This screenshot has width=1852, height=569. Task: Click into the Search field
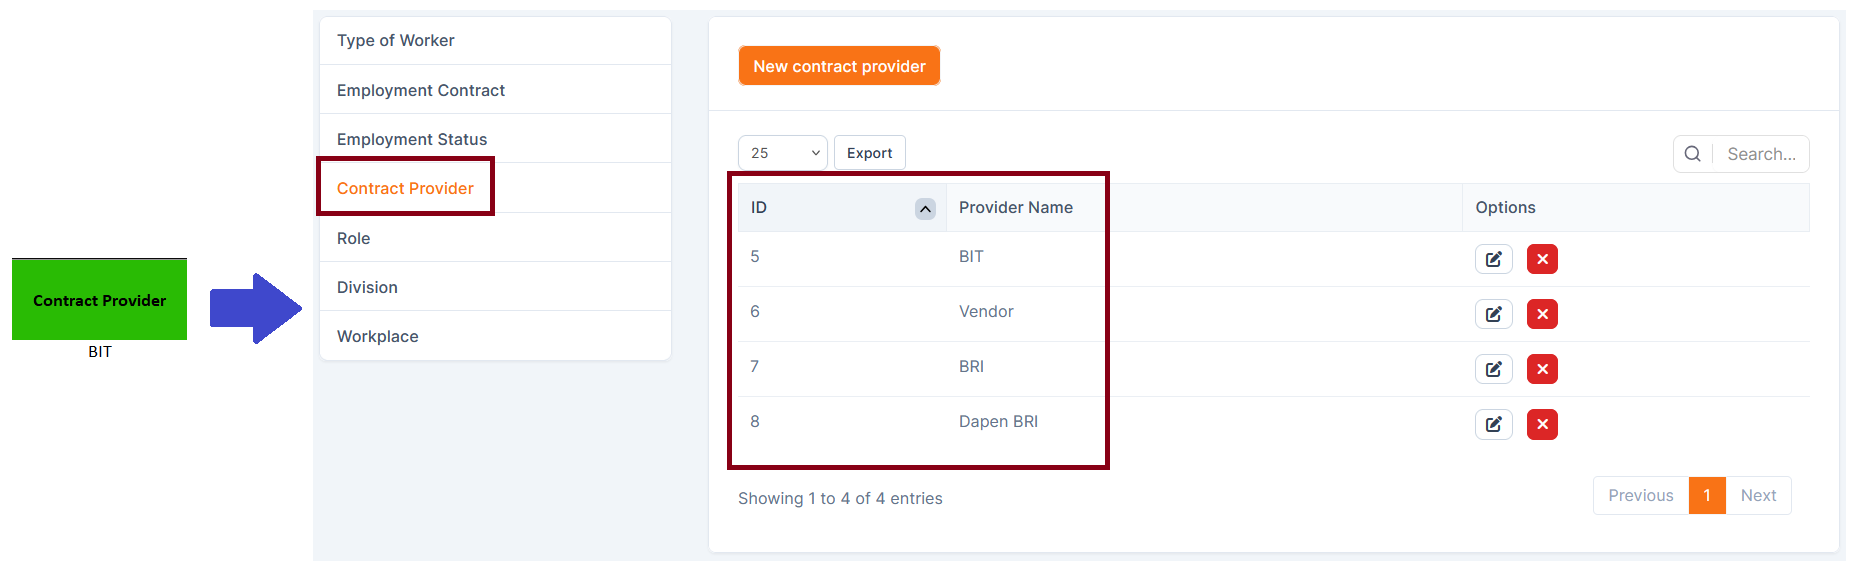(x=1762, y=154)
